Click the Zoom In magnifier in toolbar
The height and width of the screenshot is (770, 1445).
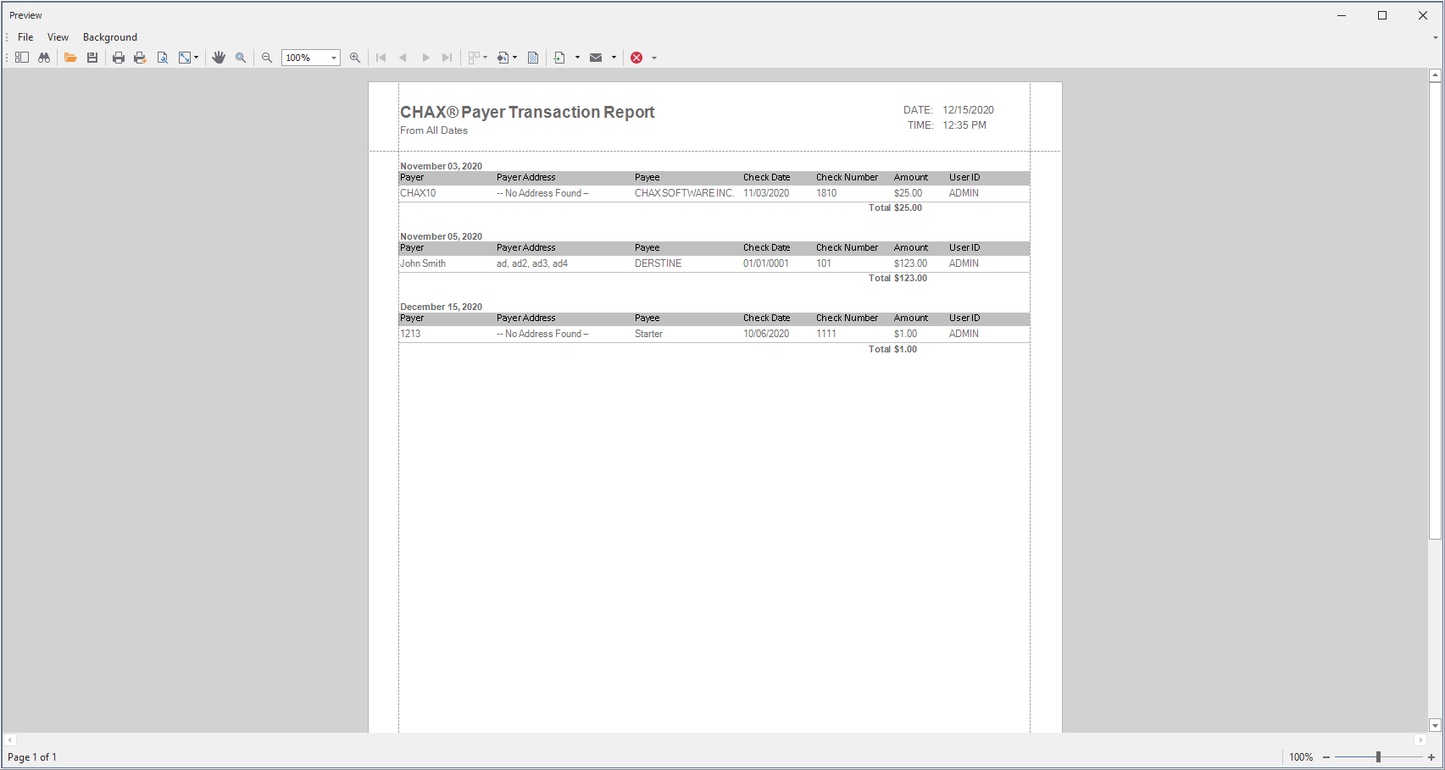[355, 58]
